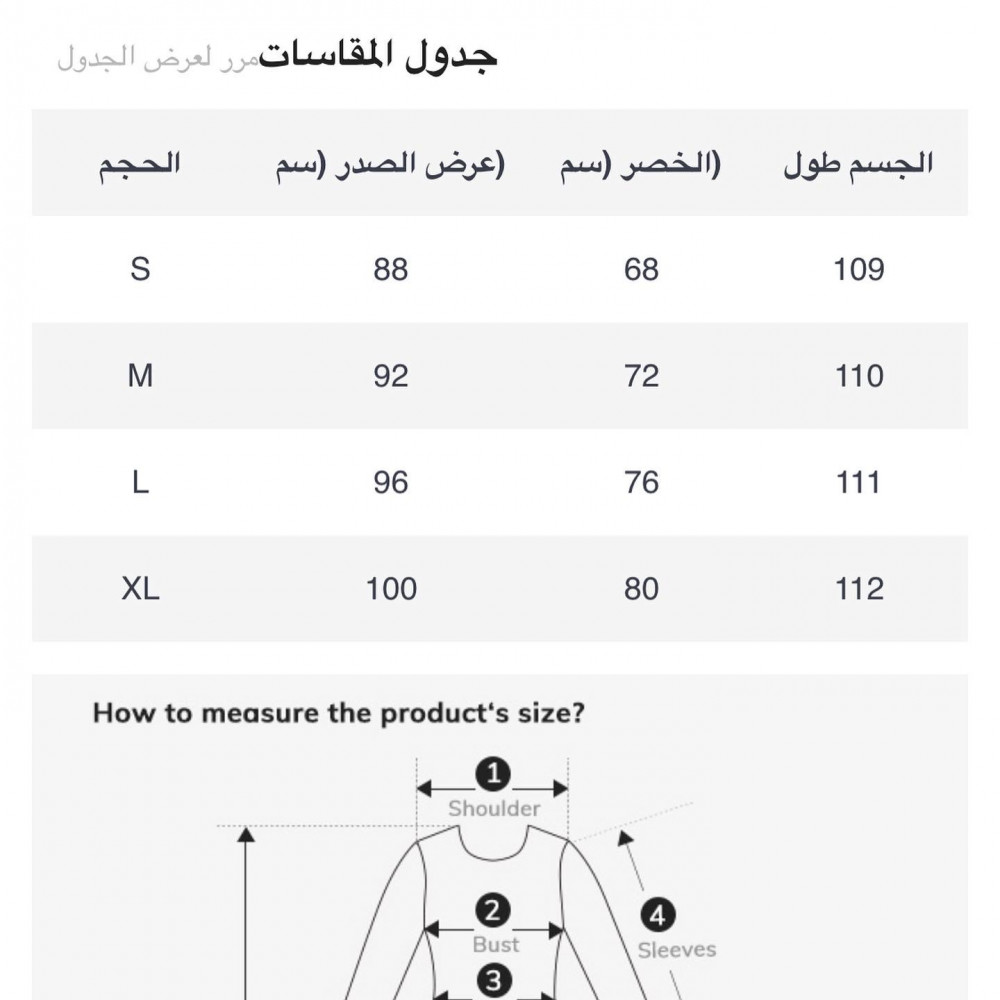Select the M size row label

(140, 376)
